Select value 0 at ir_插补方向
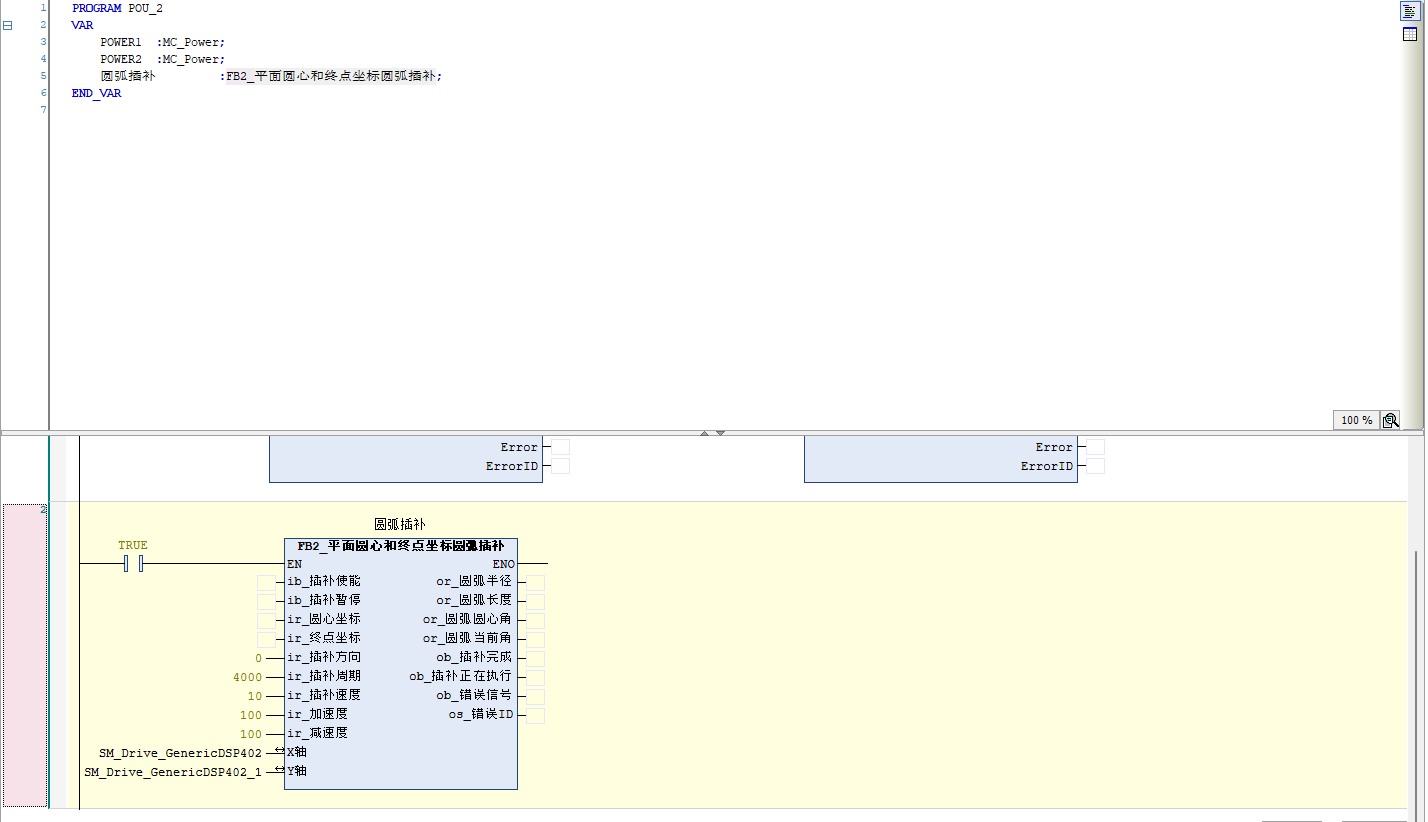 (x=258, y=658)
